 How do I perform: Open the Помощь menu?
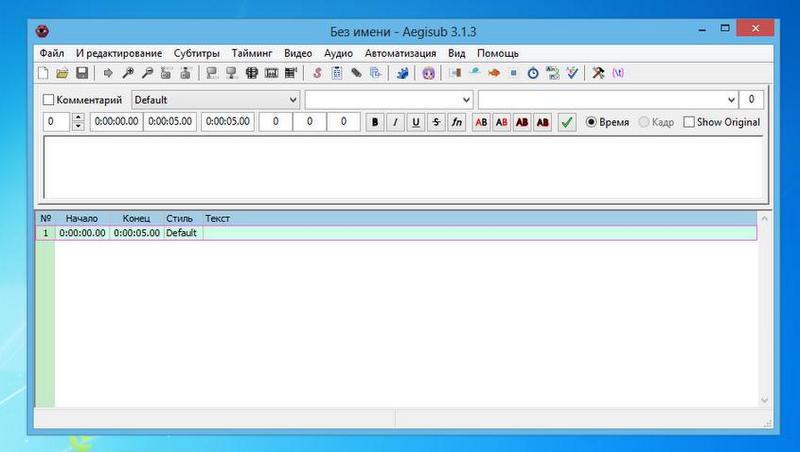[497, 53]
